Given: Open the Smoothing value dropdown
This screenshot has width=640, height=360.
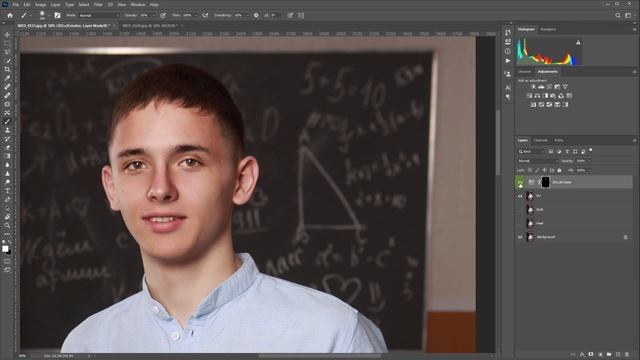Looking at the screenshot, I should (x=247, y=15).
